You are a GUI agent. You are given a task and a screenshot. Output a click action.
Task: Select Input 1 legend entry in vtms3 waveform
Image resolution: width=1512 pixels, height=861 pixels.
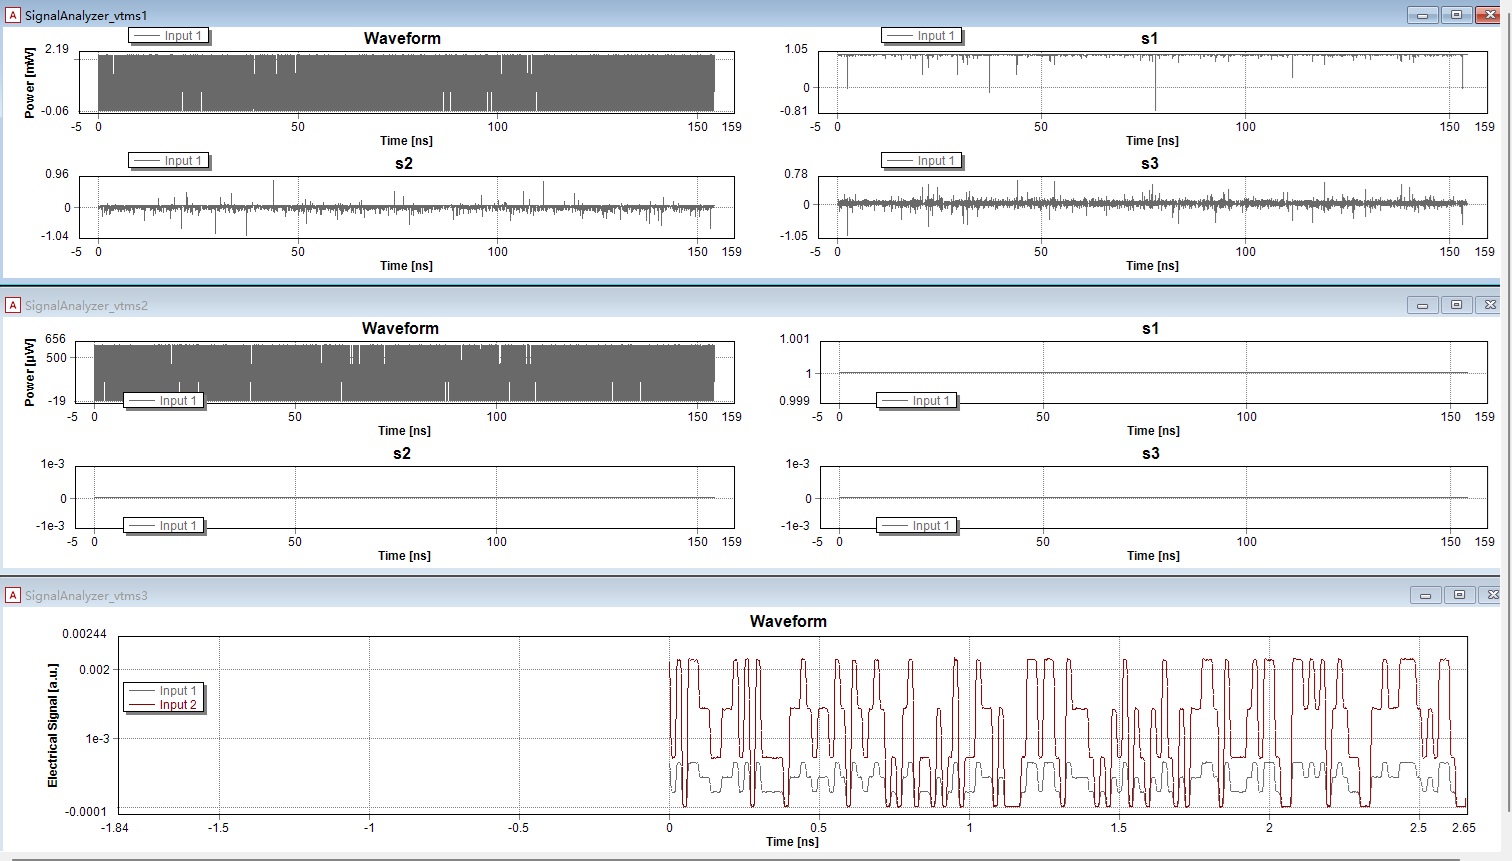pyautogui.click(x=164, y=691)
